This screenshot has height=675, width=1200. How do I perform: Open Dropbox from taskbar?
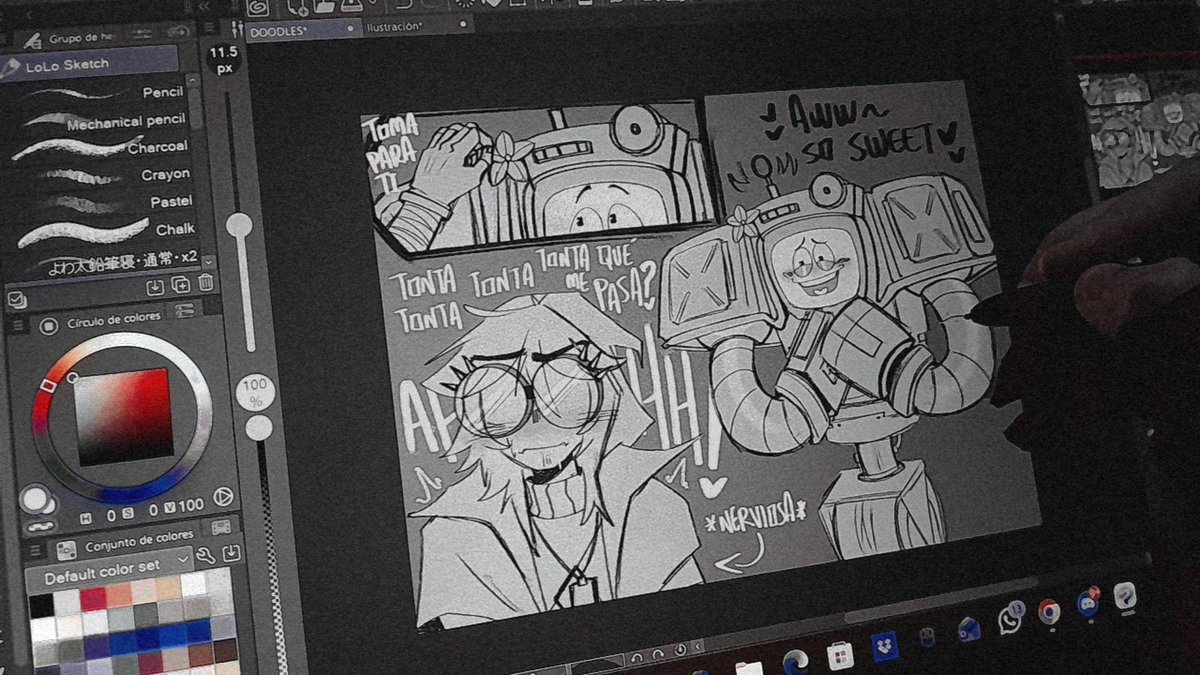coord(885,647)
